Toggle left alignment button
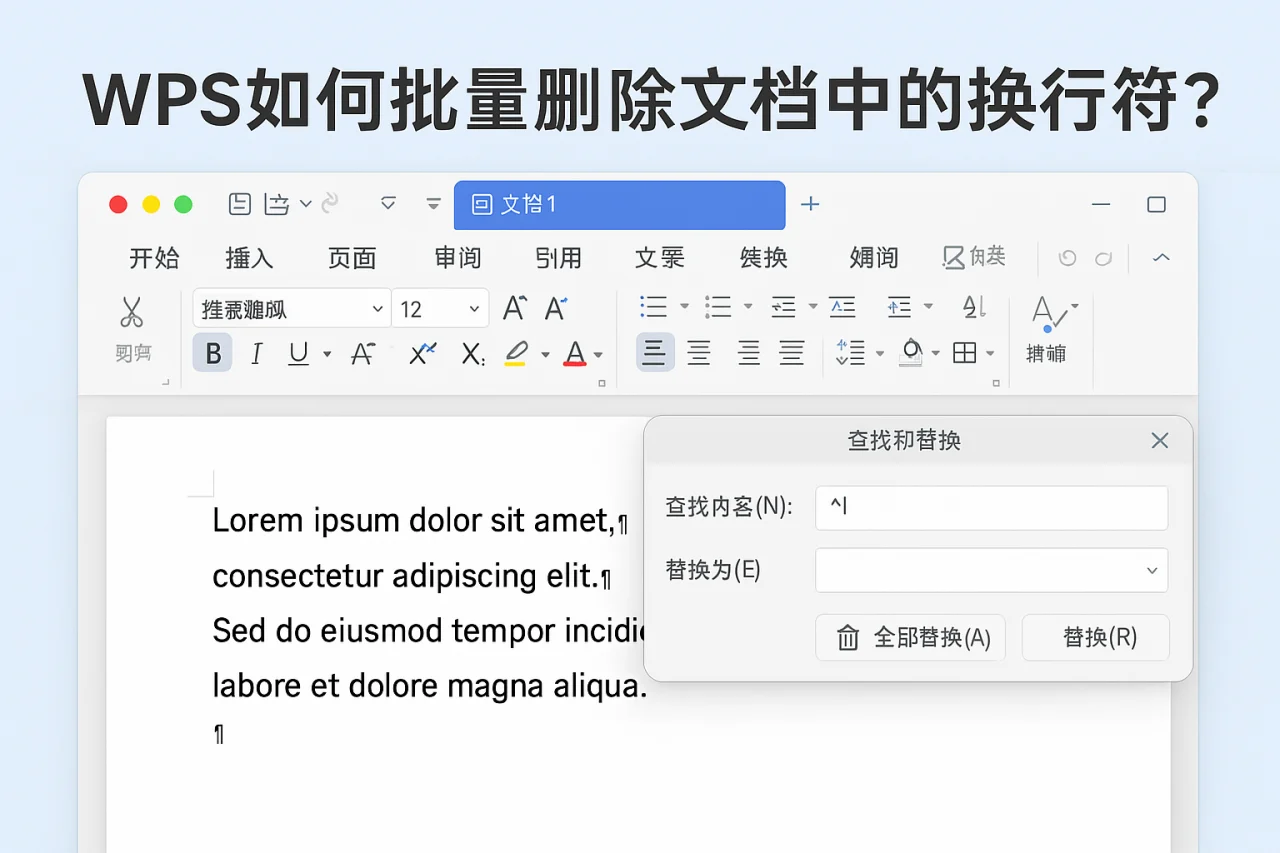The image size is (1280, 853). click(x=655, y=353)
